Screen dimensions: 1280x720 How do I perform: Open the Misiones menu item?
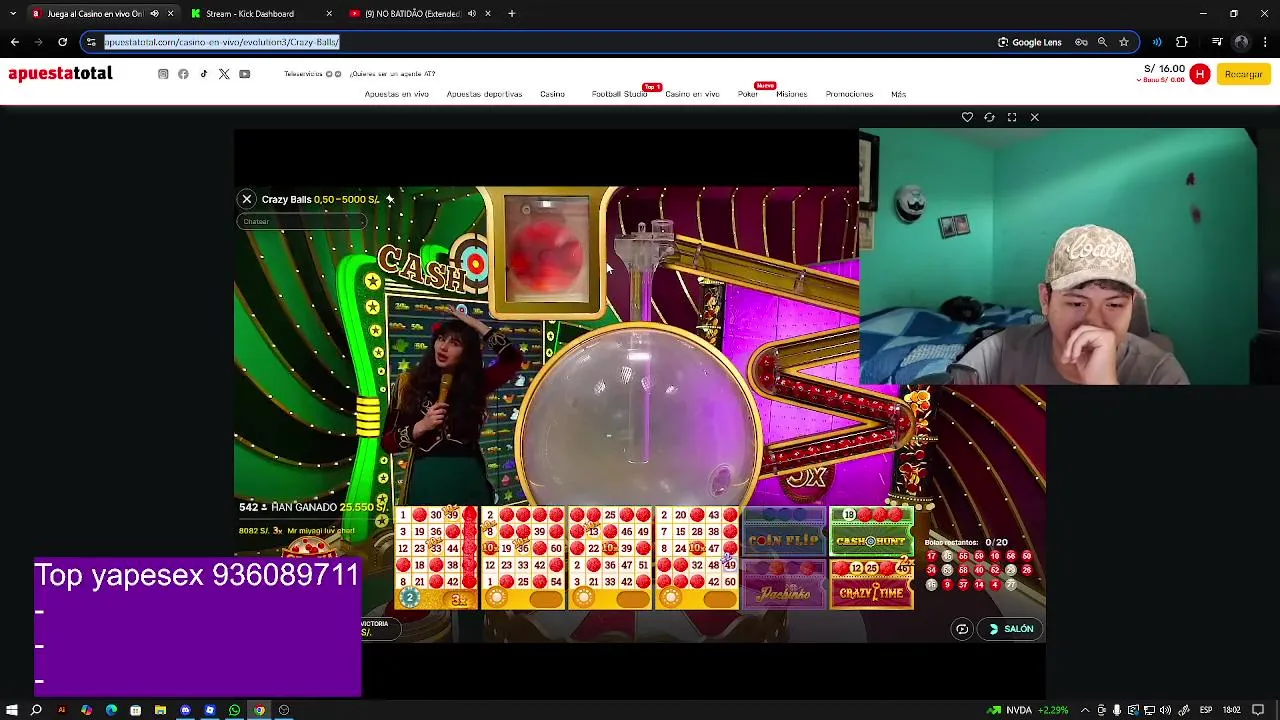tap(791, 94)
